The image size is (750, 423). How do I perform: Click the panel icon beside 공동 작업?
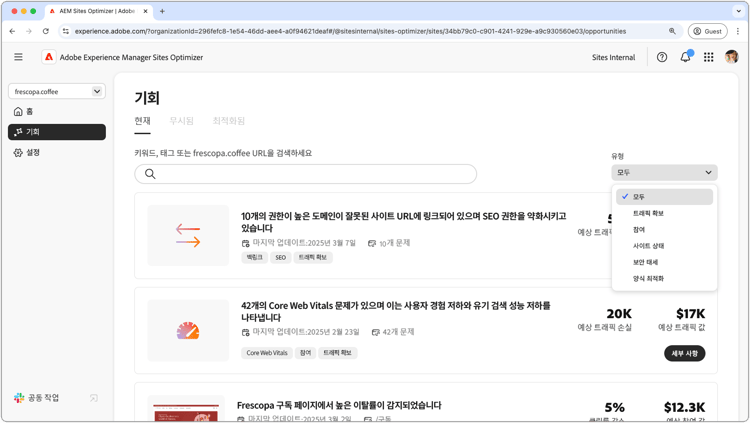coord(94,398)
